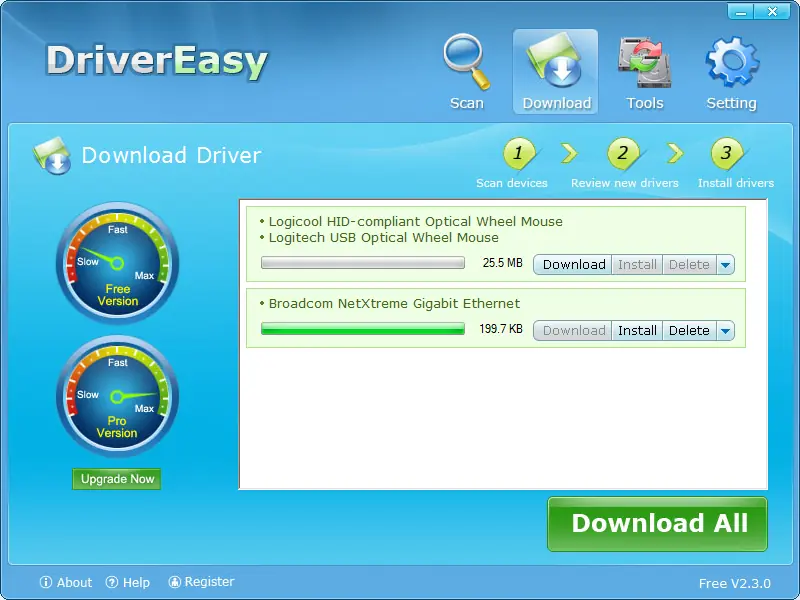Image resolution: width=800 pixels, height=600 pixels.
Task: Click step 2 Review new drivers badge
Action: click(x=623, y=153)
